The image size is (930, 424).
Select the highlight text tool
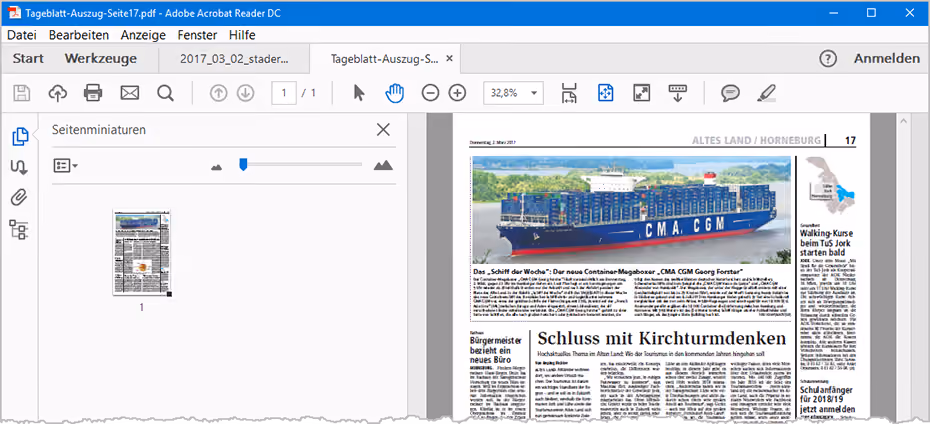(x=766, y=93)
